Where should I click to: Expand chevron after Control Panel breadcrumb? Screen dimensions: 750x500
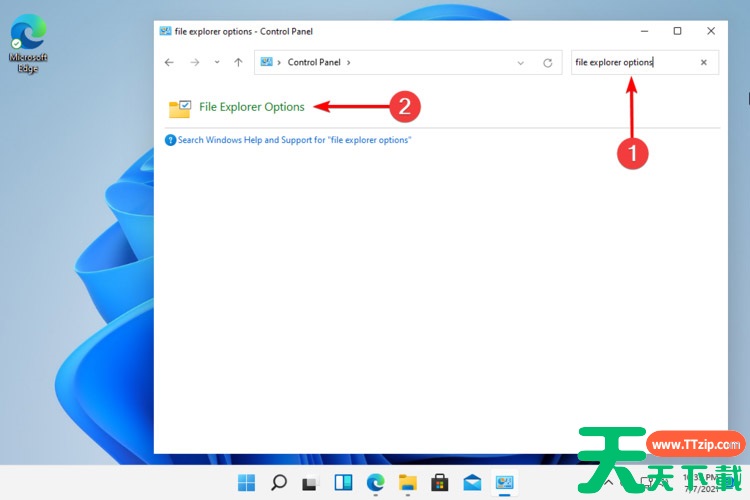[349, 63]
